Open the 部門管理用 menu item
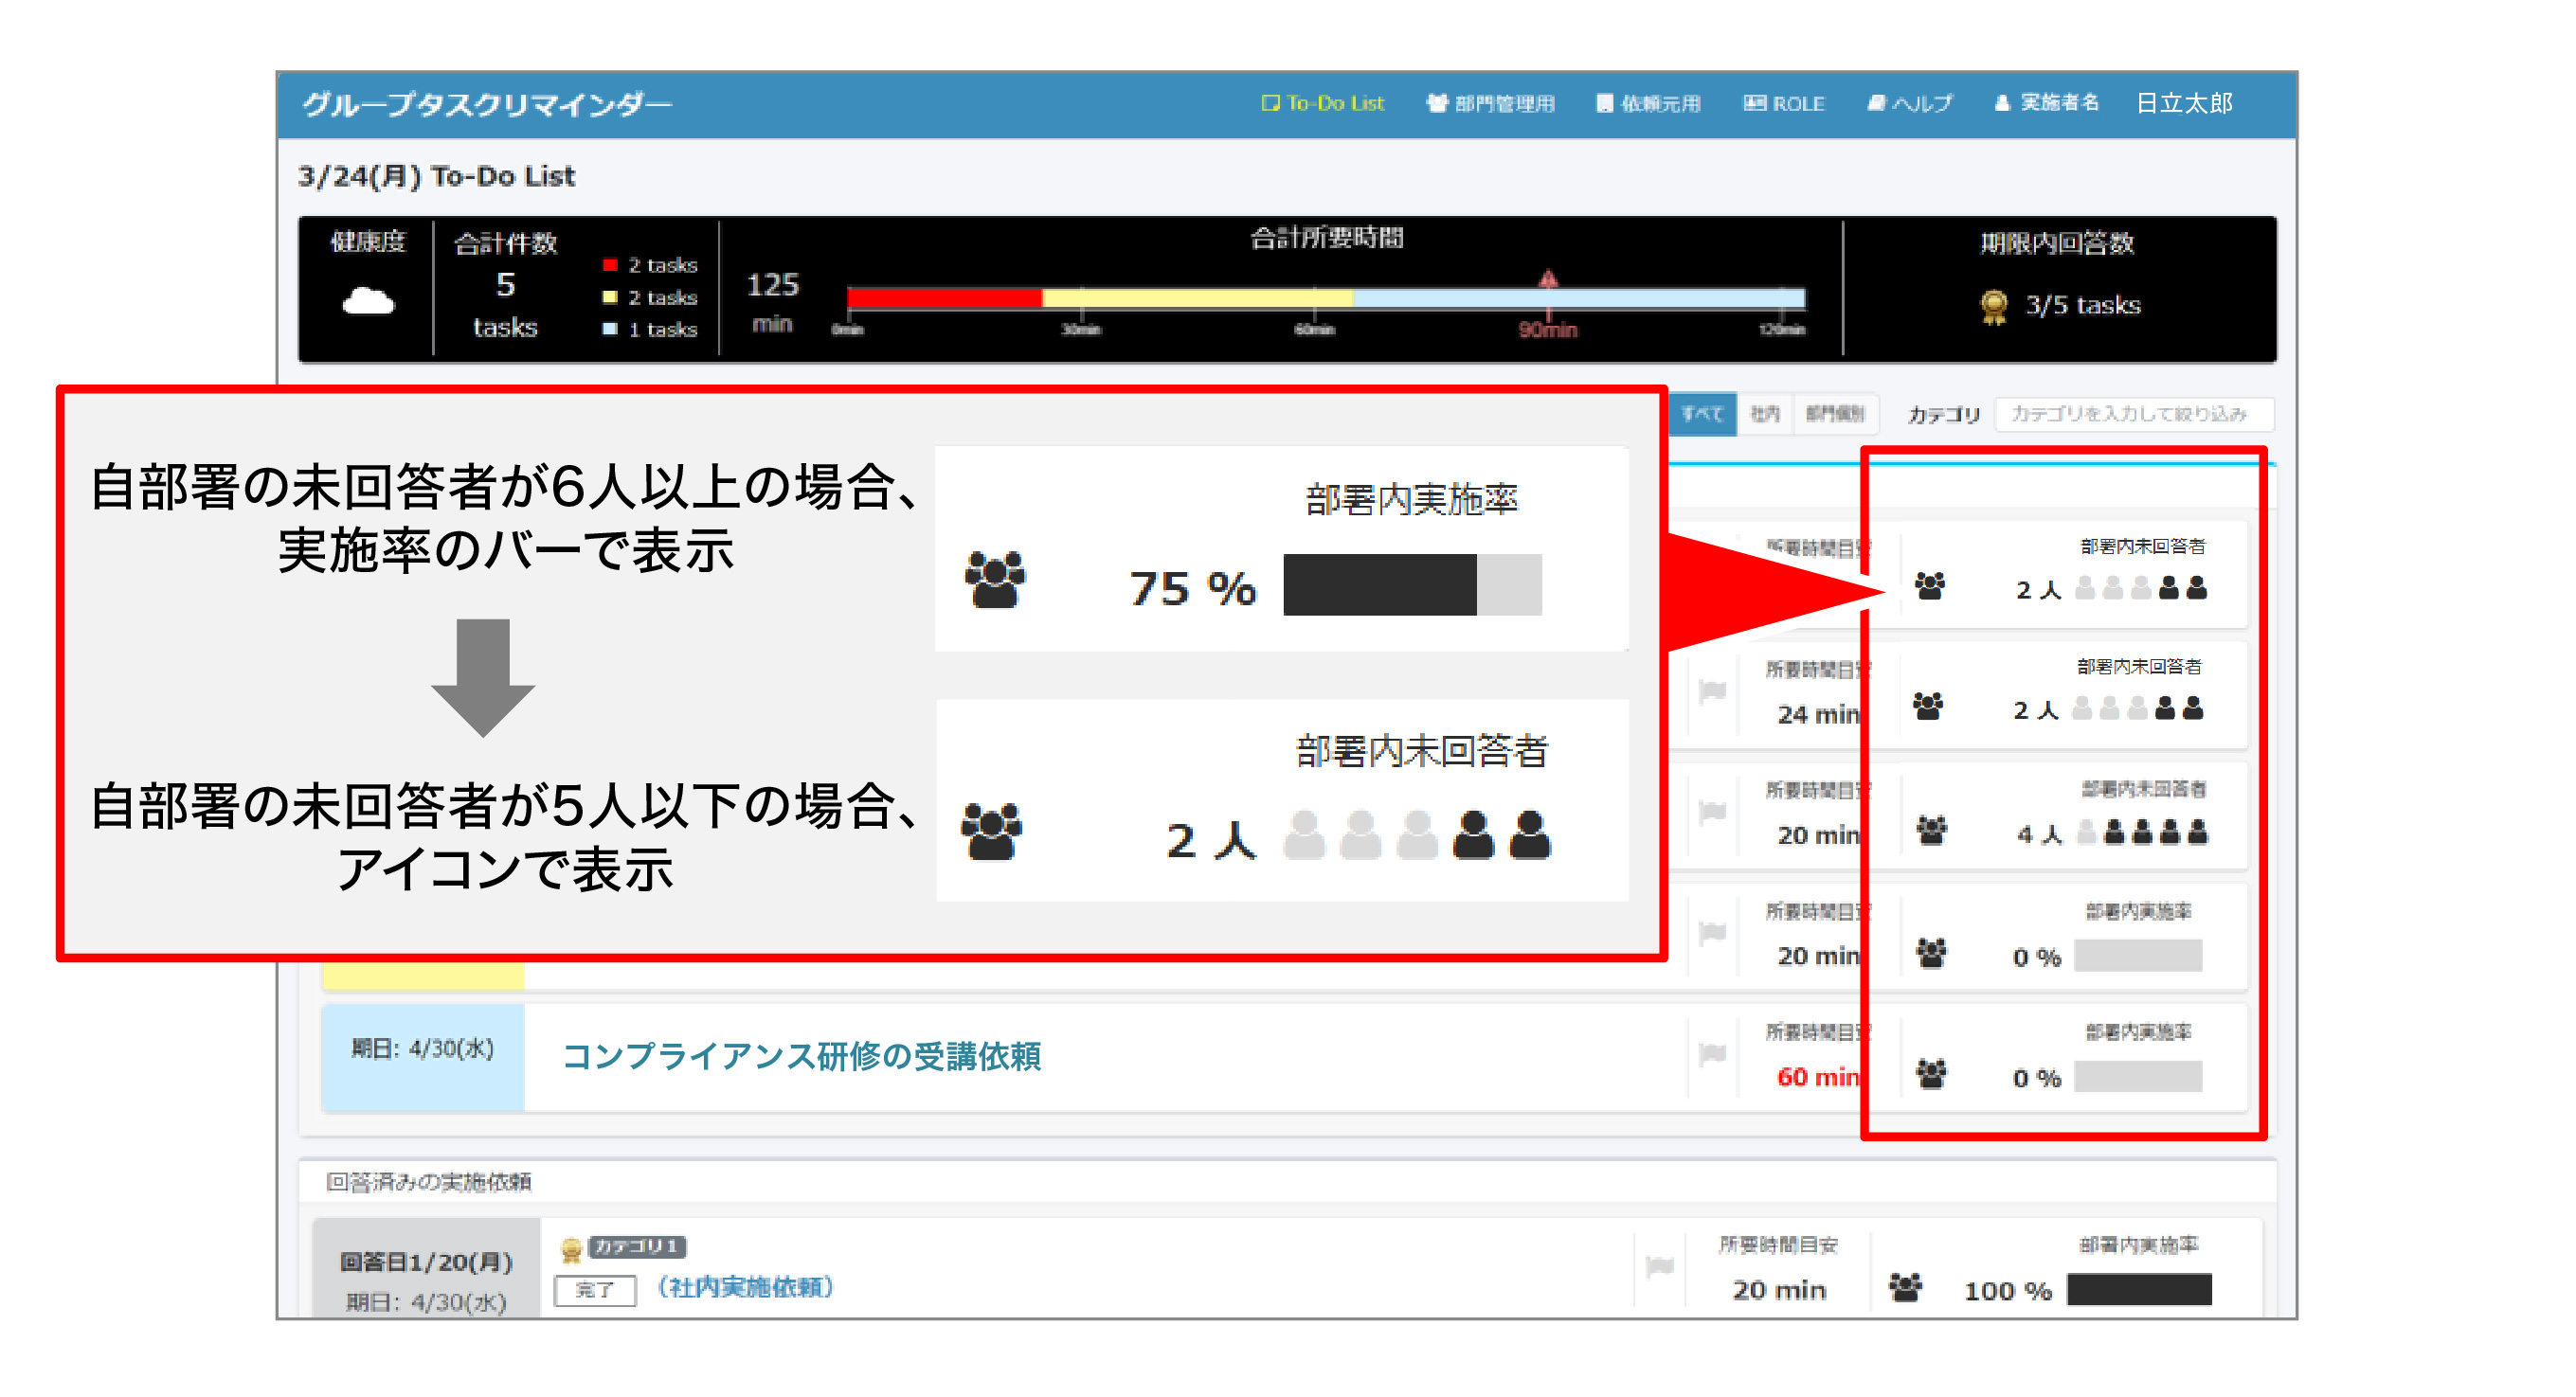Screen dimensions: 2576x1397 [1491, 103]
